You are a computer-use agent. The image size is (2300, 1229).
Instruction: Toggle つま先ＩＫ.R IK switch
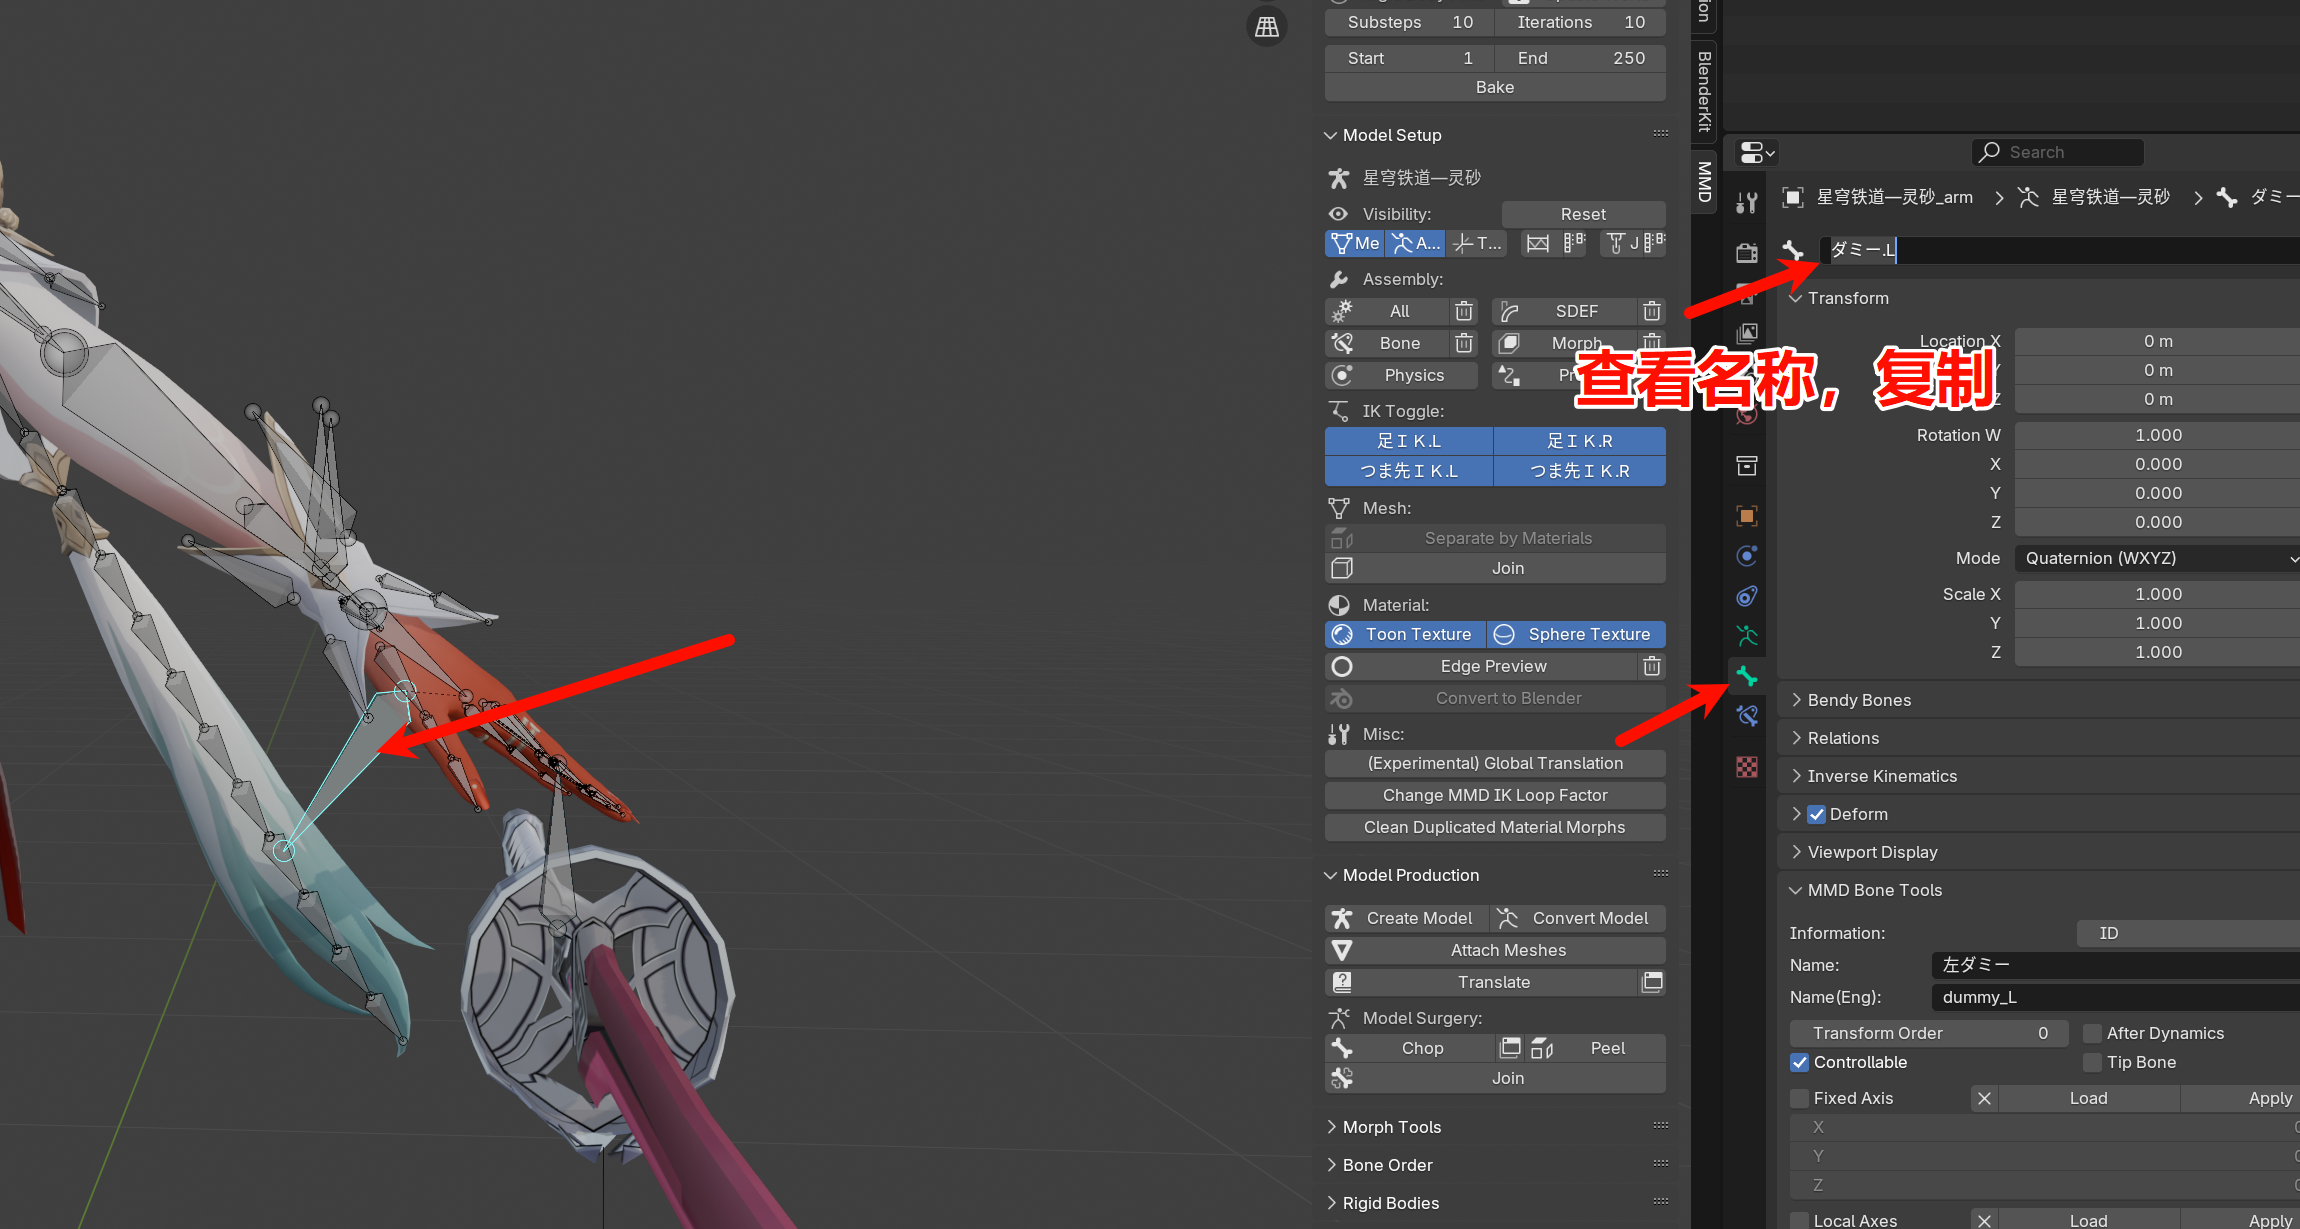pos(1580,471)
